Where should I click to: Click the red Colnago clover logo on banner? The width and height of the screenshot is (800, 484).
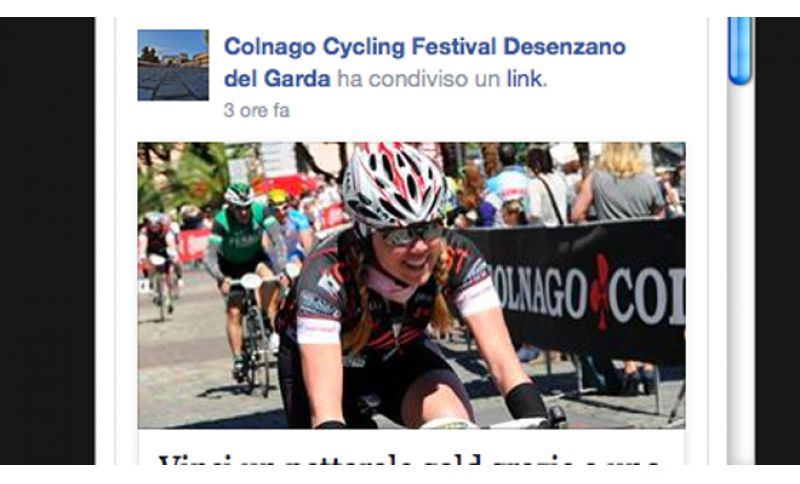coord(601,291)
